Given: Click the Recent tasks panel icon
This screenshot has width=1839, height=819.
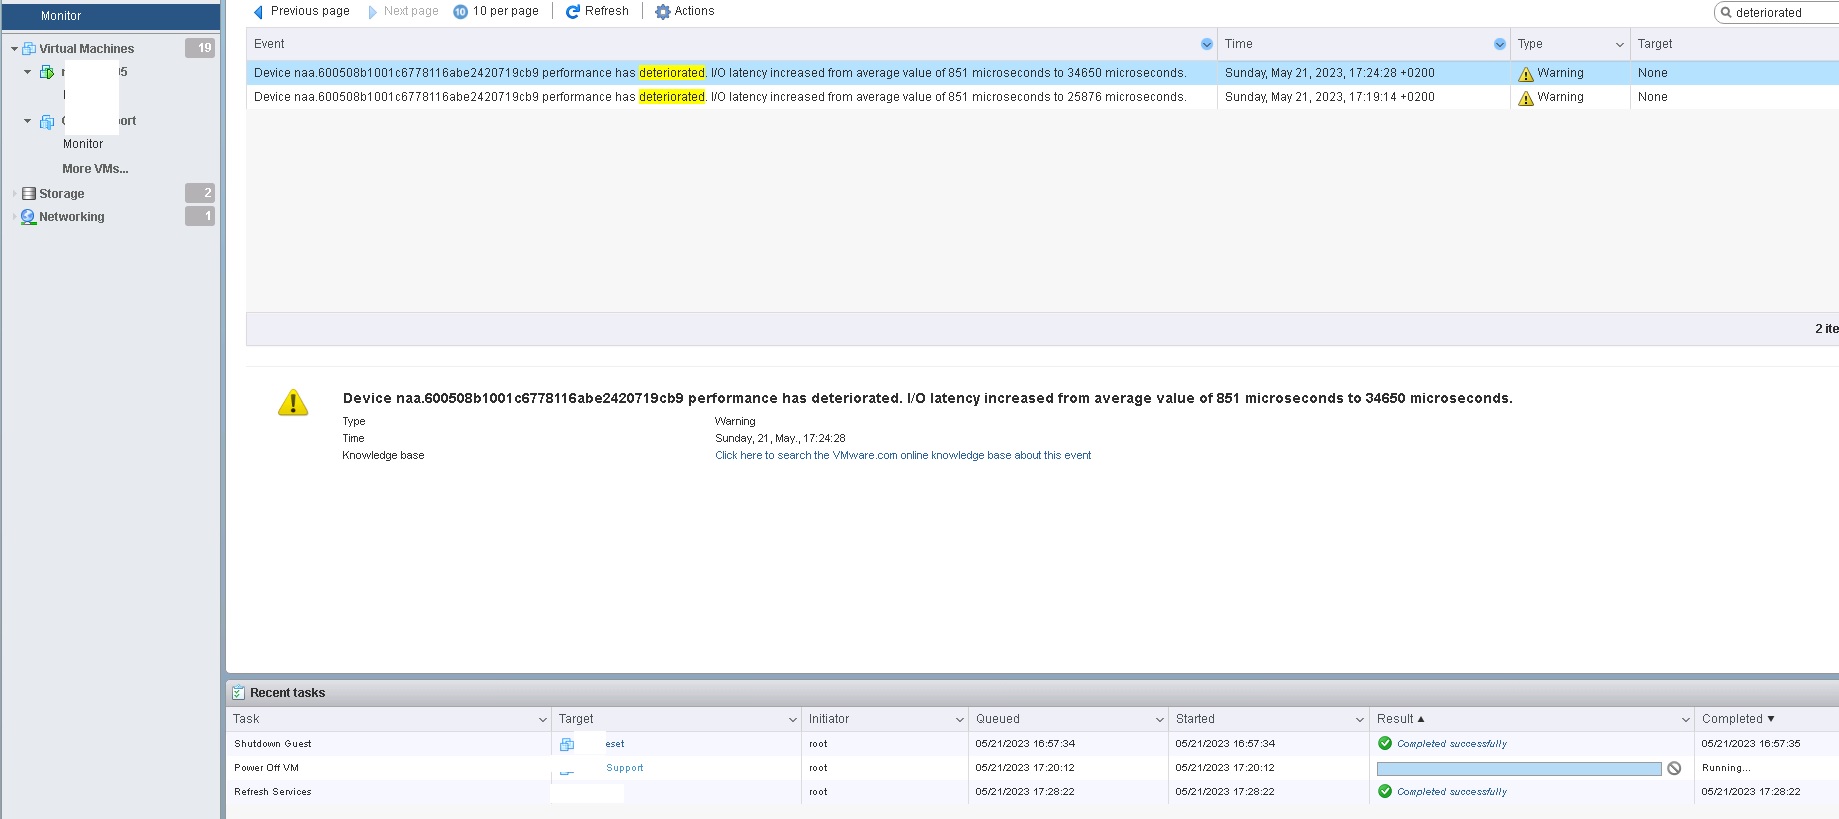Looking at the screenshot, I should pyautogui.click(x=238, y=692).
